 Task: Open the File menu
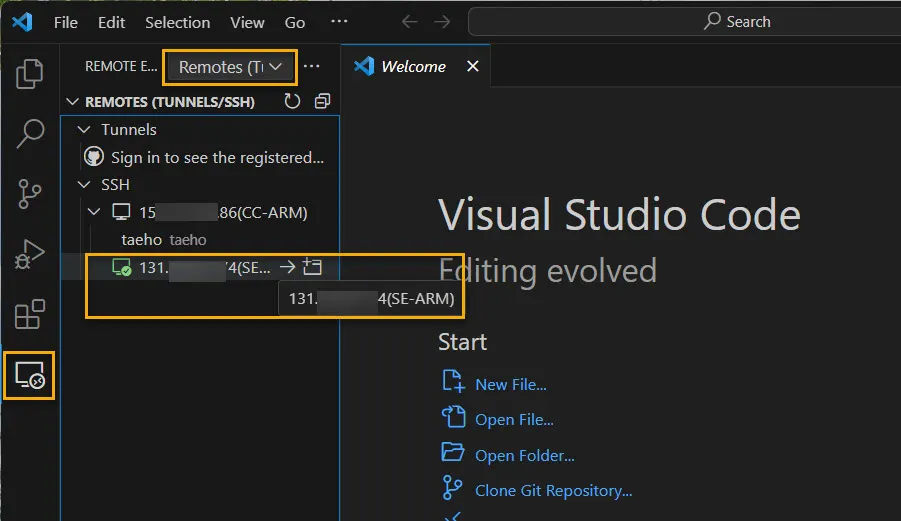(x=66, y=22)
